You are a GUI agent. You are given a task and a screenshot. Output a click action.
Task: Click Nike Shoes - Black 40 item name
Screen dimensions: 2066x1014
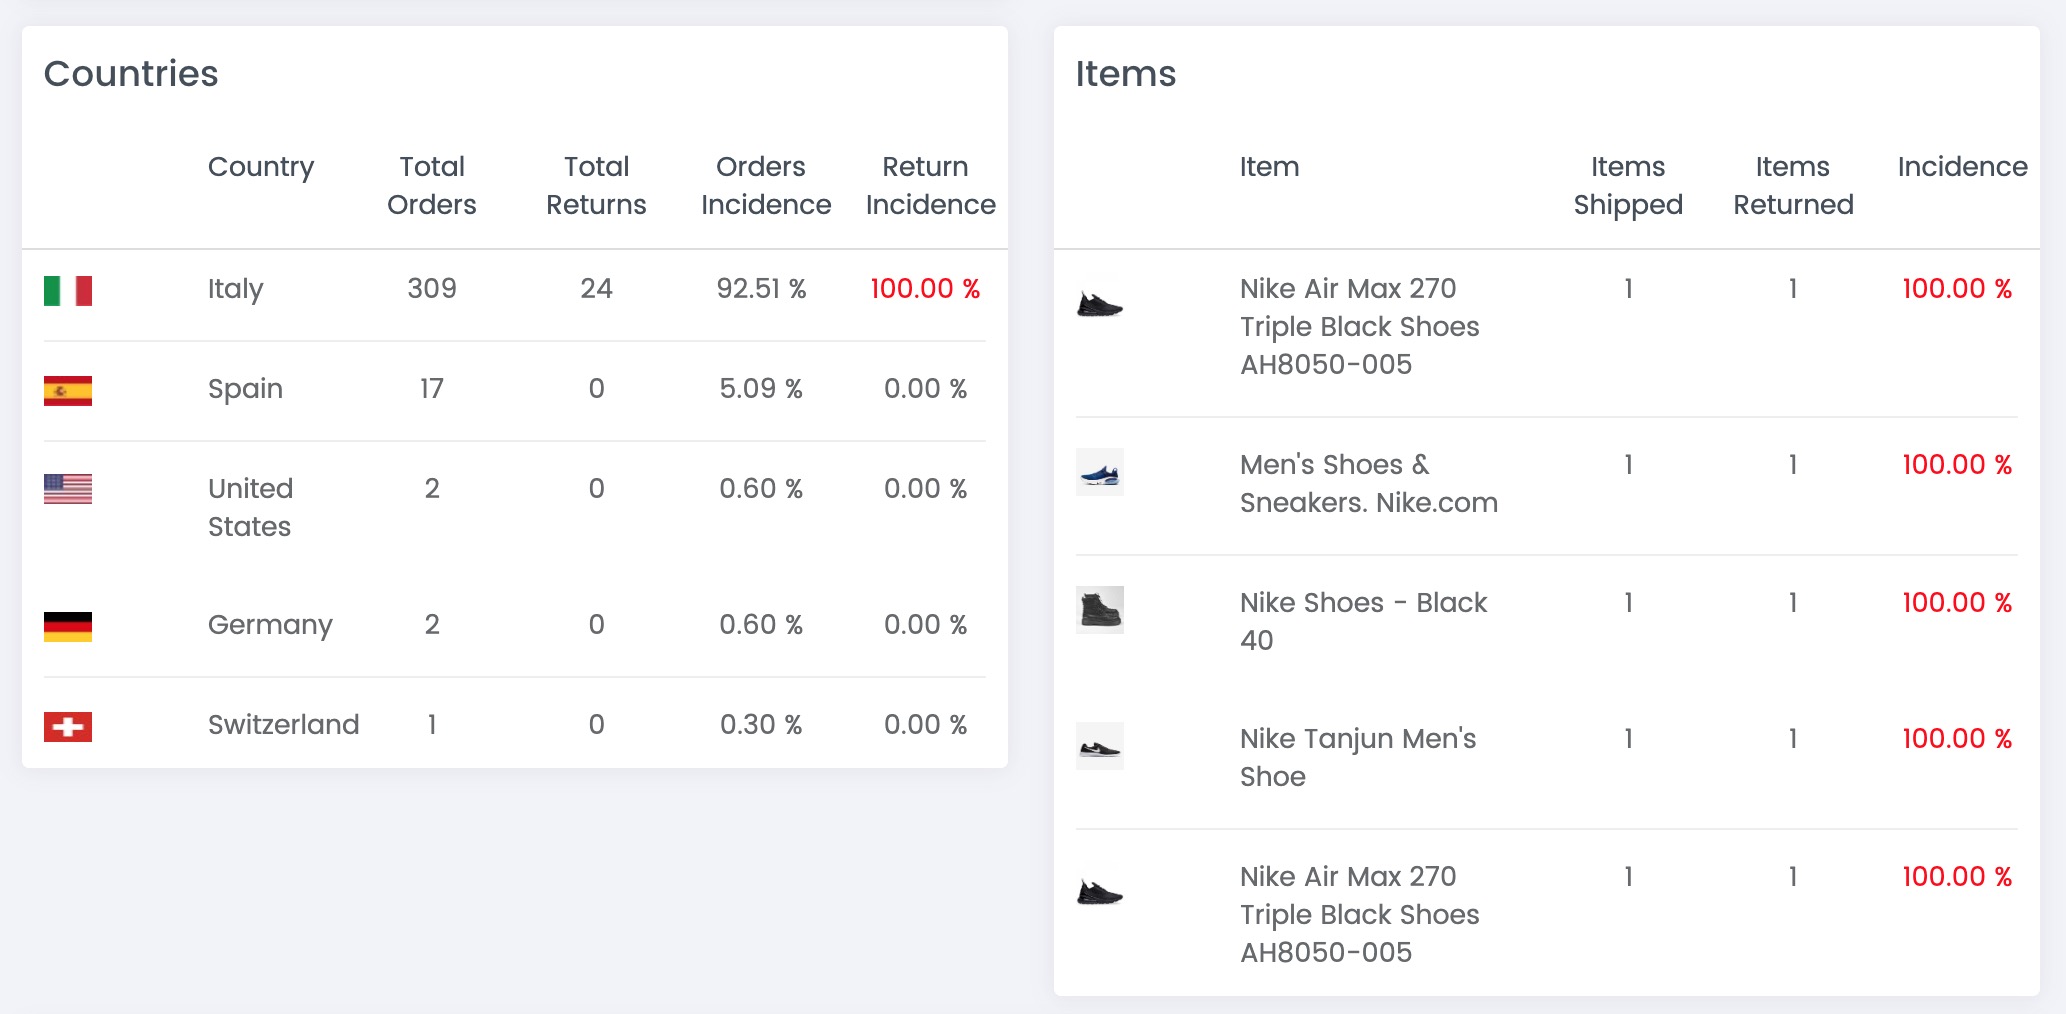(1364, 621)
